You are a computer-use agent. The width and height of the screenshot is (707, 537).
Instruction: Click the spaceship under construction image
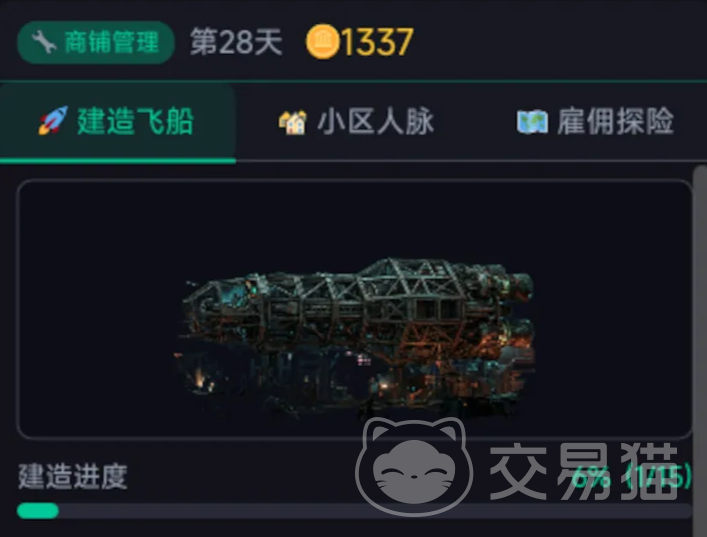354,336
